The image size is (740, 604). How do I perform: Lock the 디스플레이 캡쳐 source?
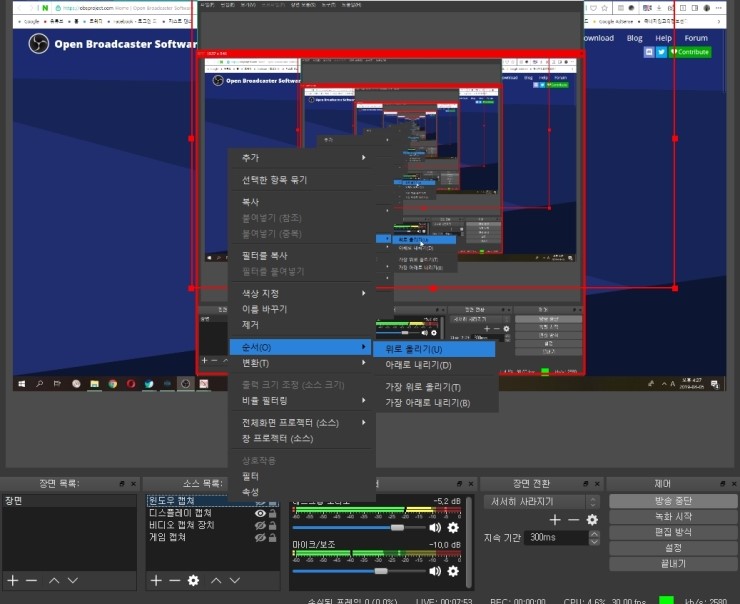[273, 513]
